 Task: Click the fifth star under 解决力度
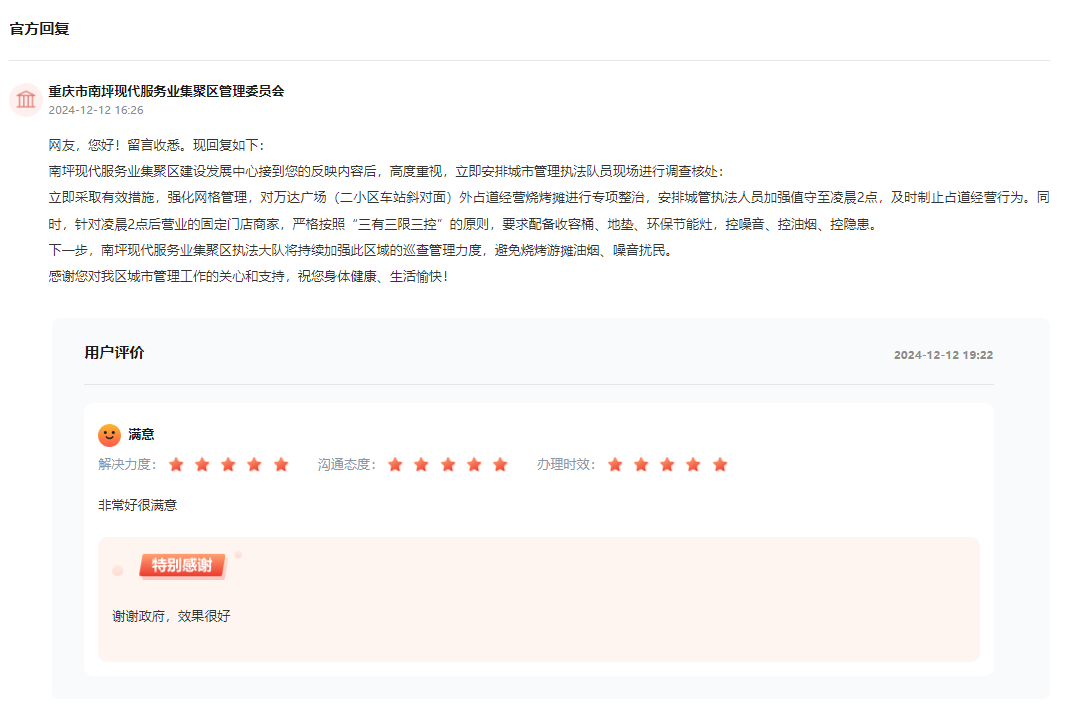pos(279,464)
